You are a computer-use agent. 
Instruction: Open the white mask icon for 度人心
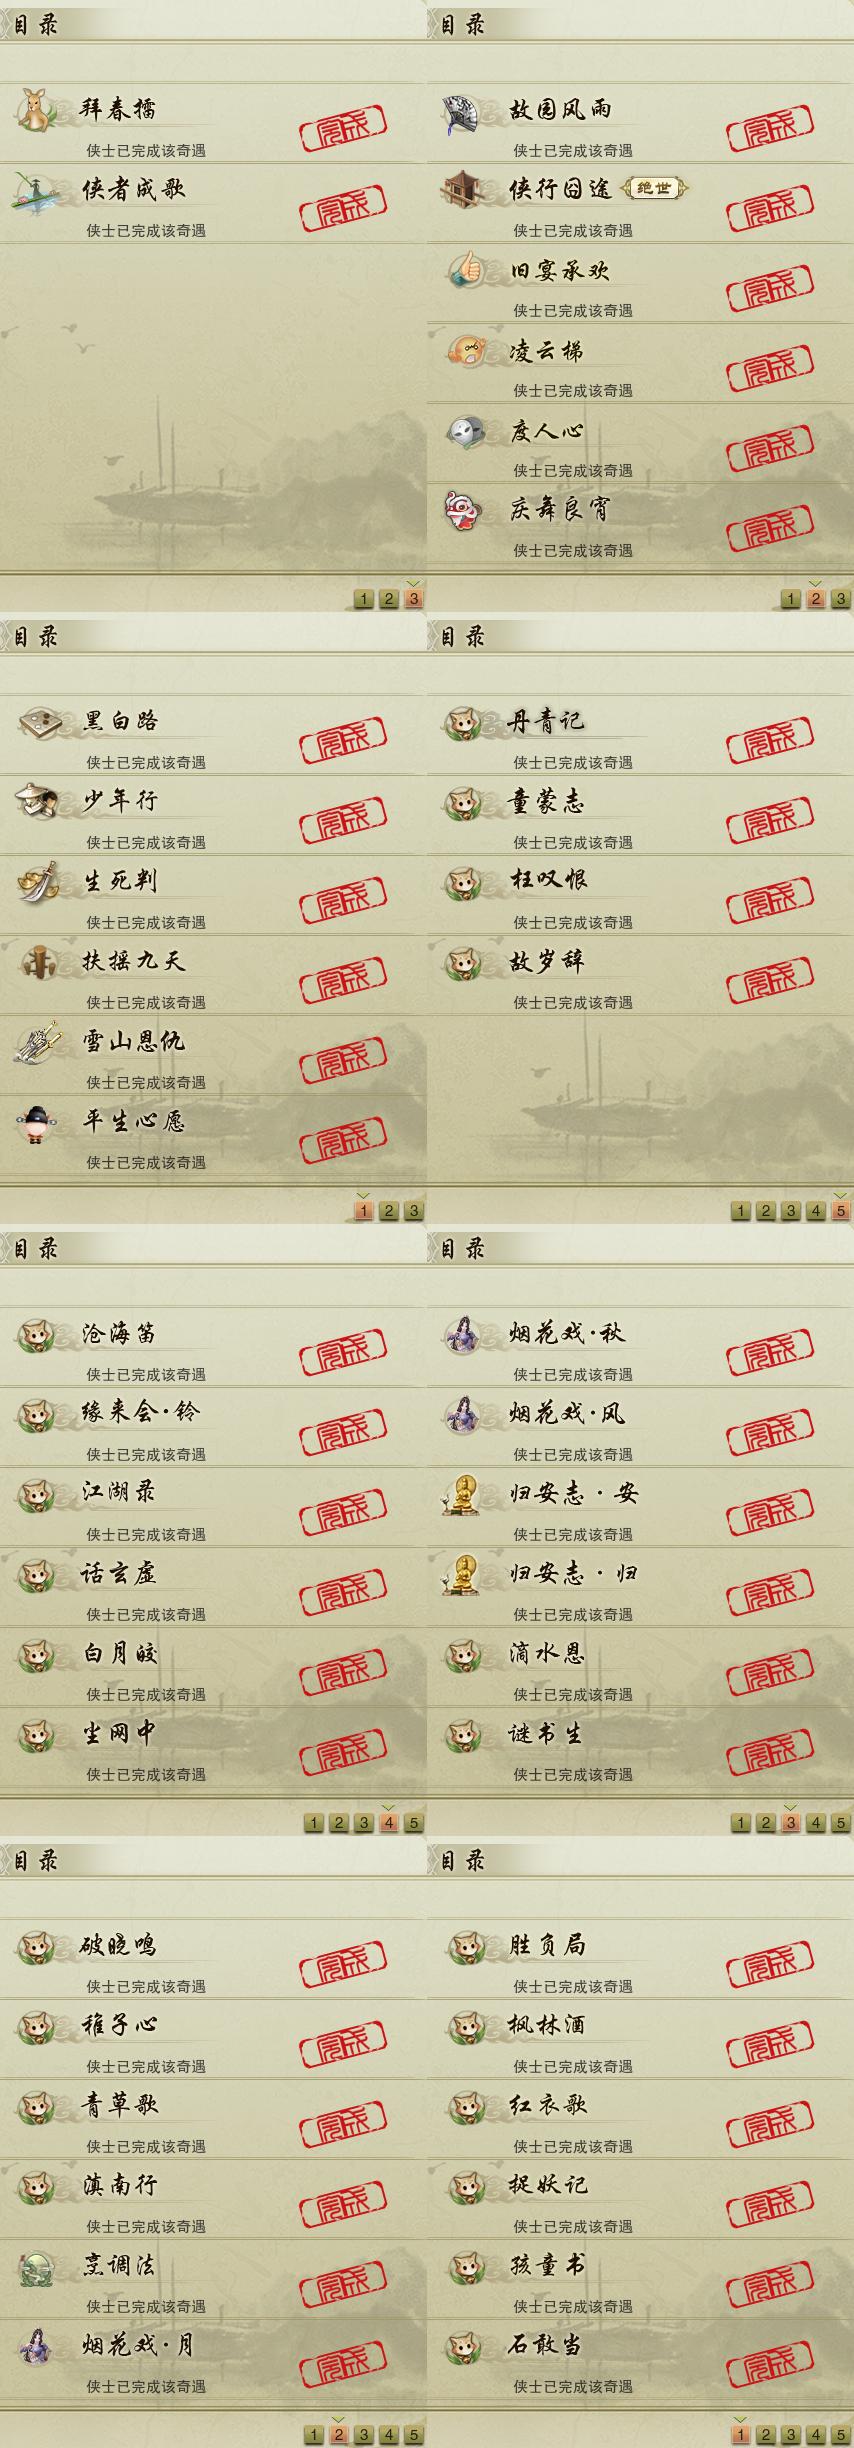[464, 432]
